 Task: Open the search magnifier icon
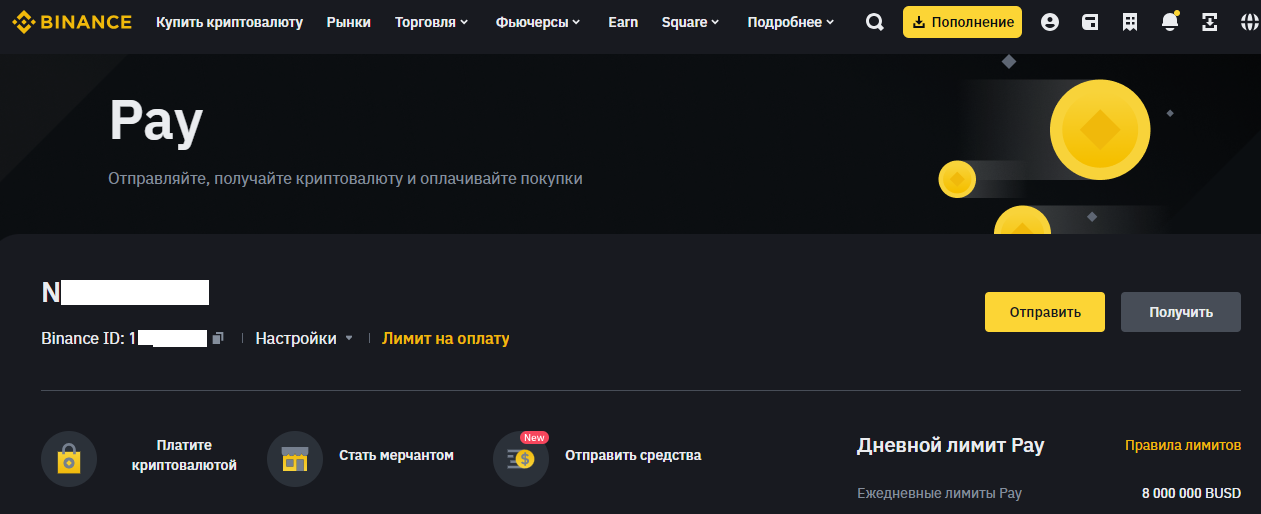[875, 22]
